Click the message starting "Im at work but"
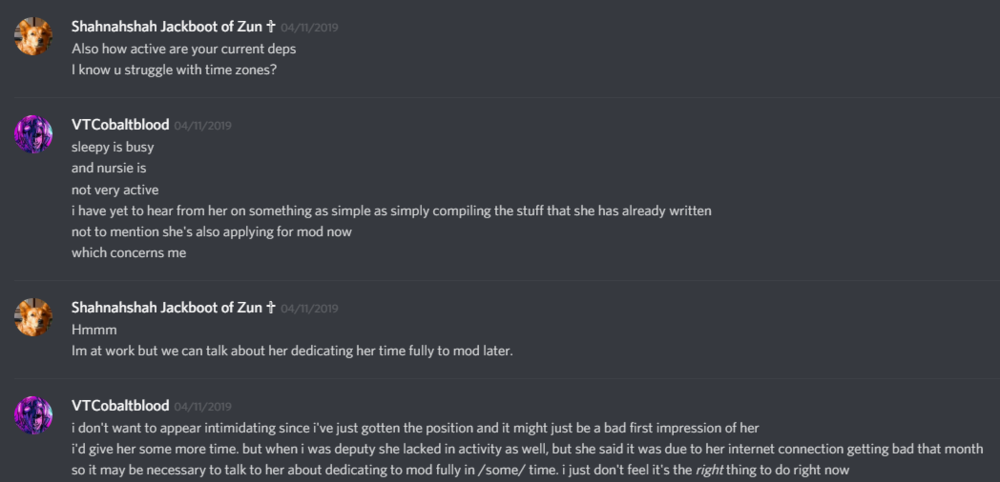The height and width of the screenshot is (482, 1000). pyautogui.click(x=292, y=351)
